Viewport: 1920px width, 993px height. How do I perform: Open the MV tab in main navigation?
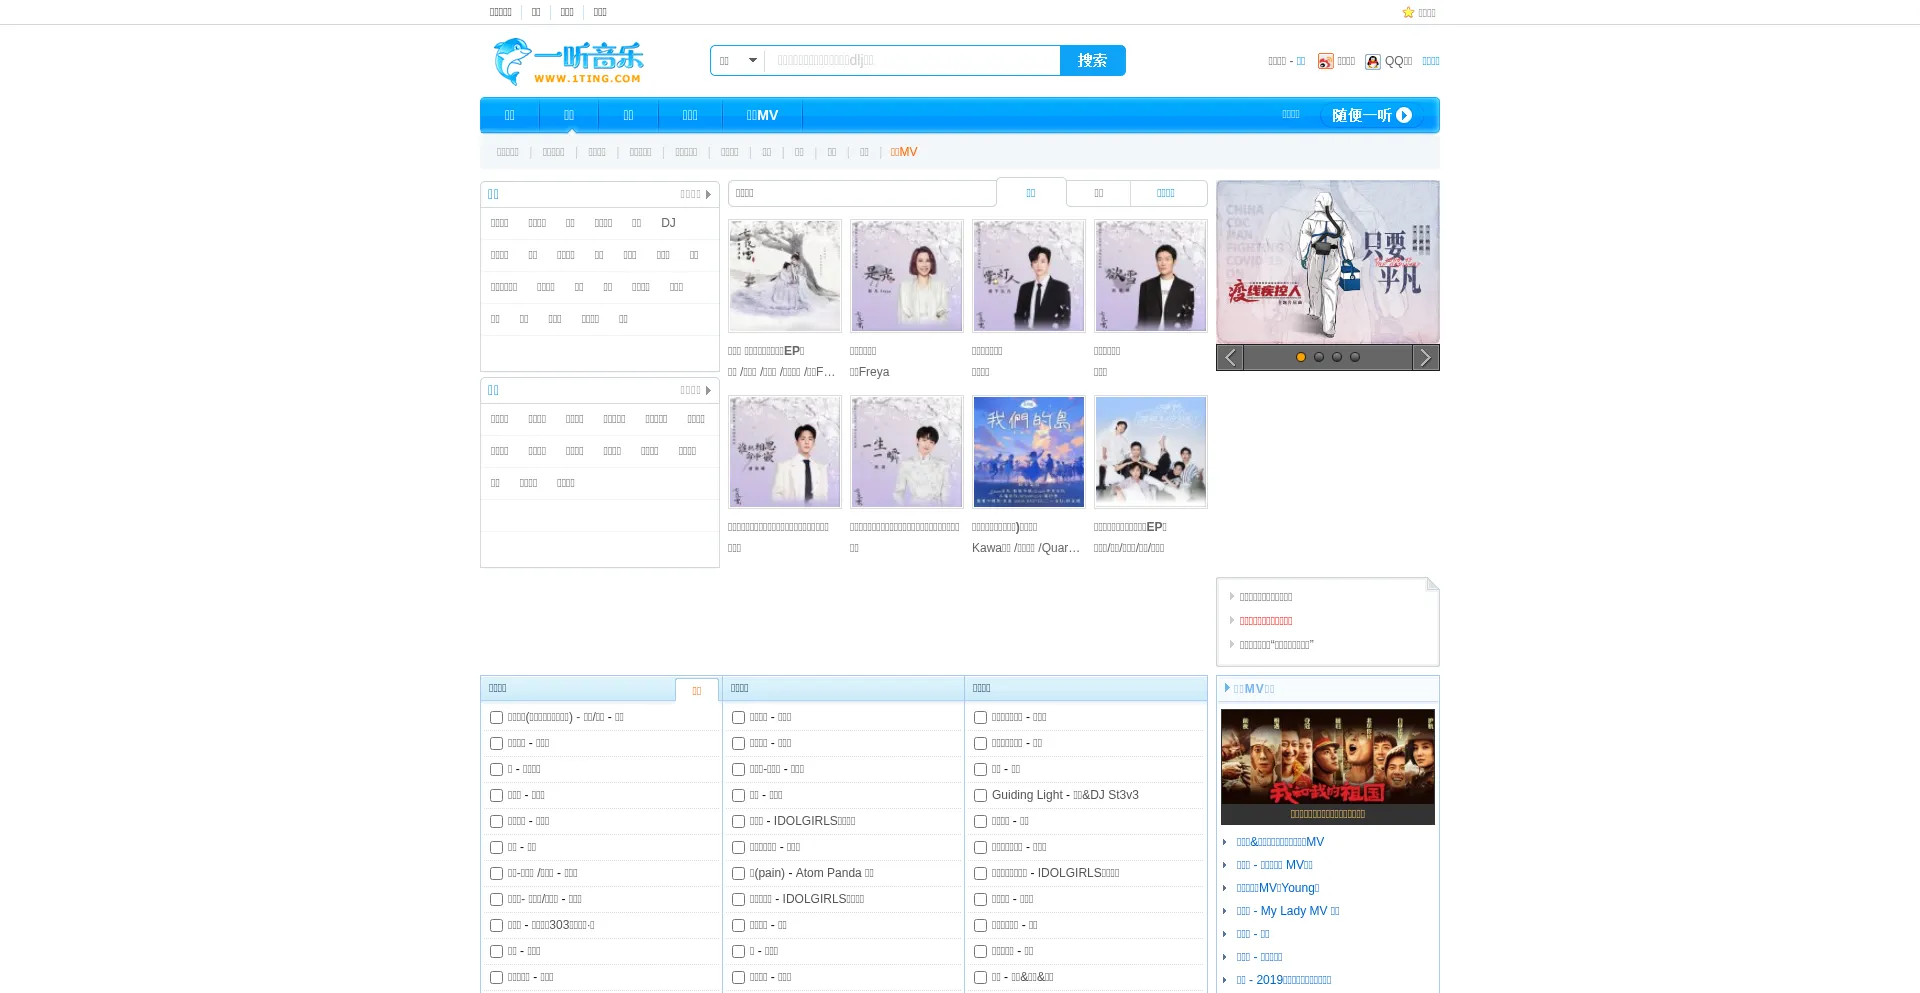[762, 115]
